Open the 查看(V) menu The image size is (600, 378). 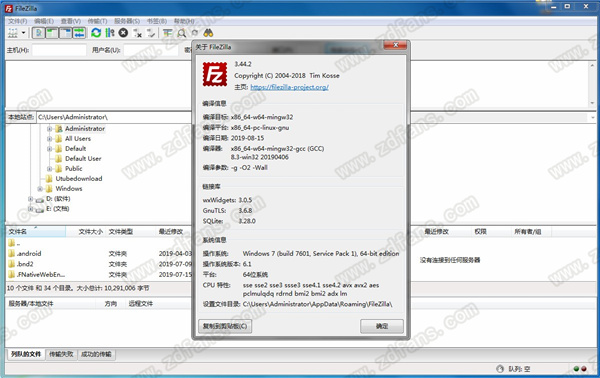[x=71, y=21]
